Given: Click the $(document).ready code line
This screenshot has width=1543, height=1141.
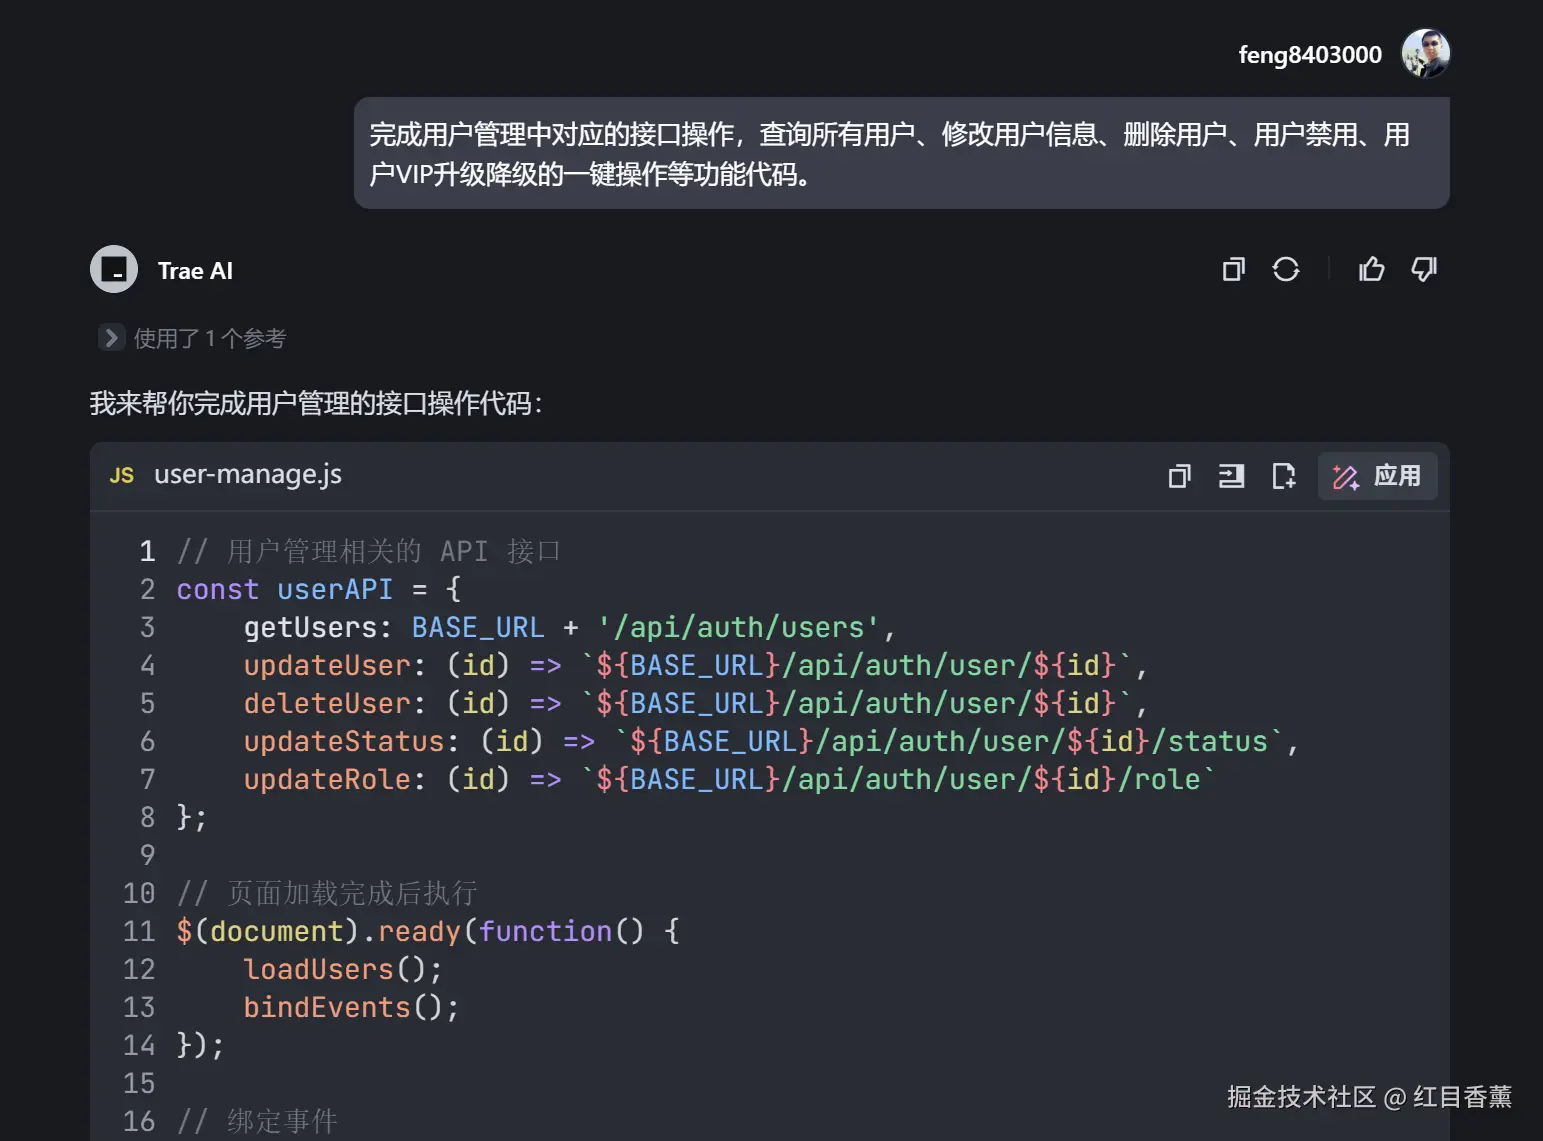Looking at the screenshot, I should (428, 931).
